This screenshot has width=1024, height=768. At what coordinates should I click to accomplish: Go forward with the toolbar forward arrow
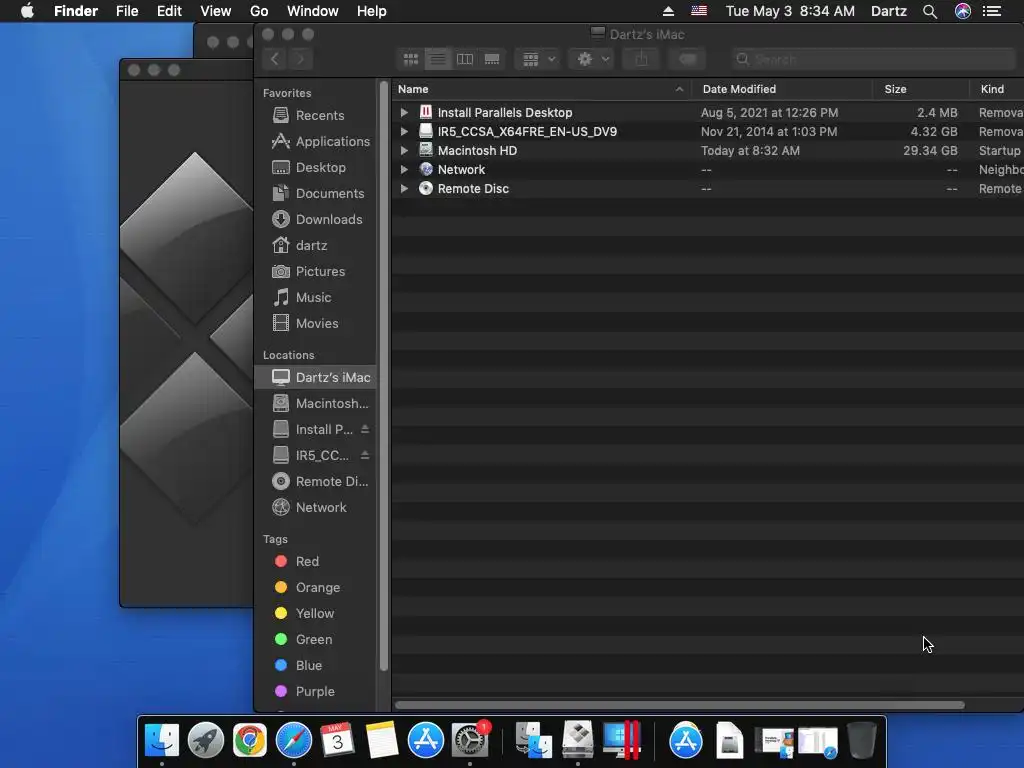(x=300, y=59)
